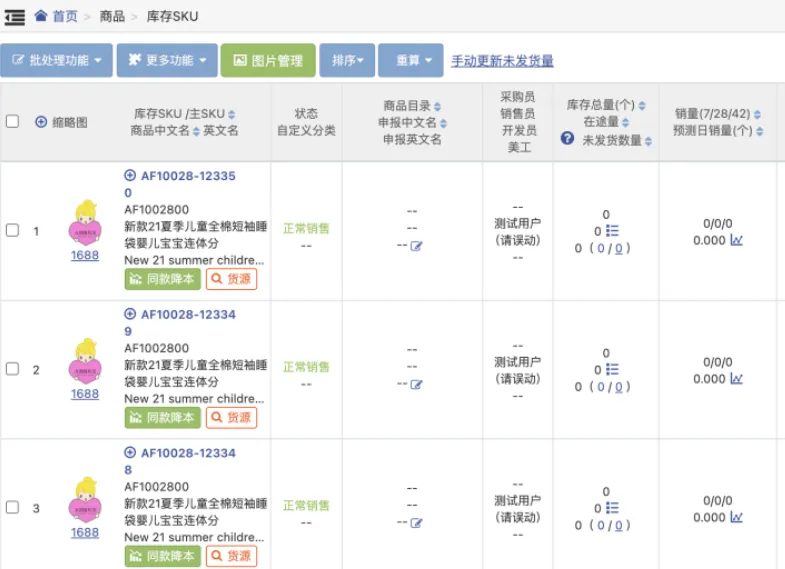The image size is (785, 569).
Task: Click 正常销售 status in row 3
Action: [306, 506]
